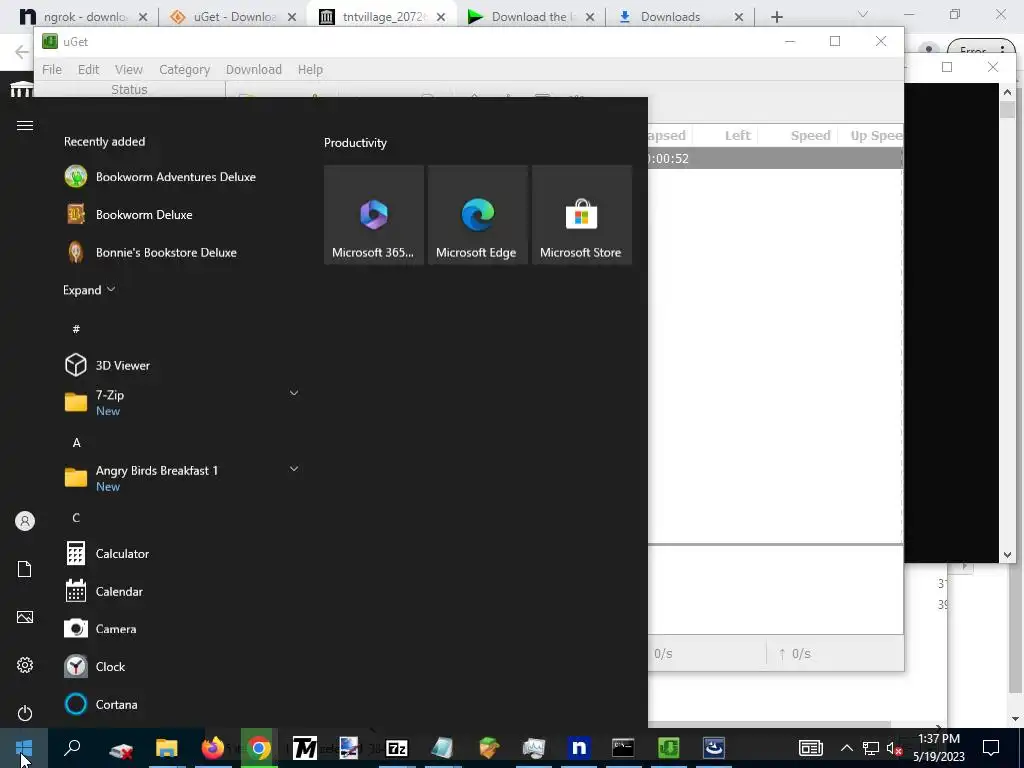
Task: Click the Power button in Start
Action: pyautogui.click(x=25, y=713)
